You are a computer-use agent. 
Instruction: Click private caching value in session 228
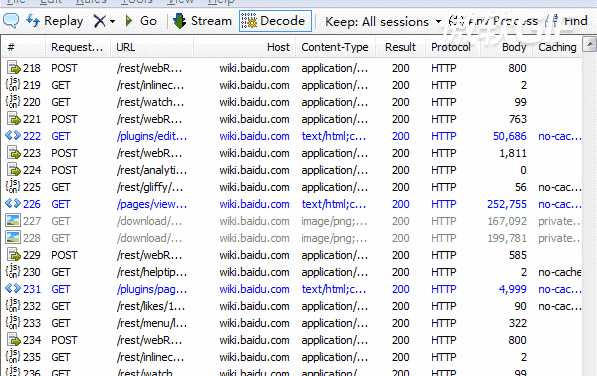point(559,238)
